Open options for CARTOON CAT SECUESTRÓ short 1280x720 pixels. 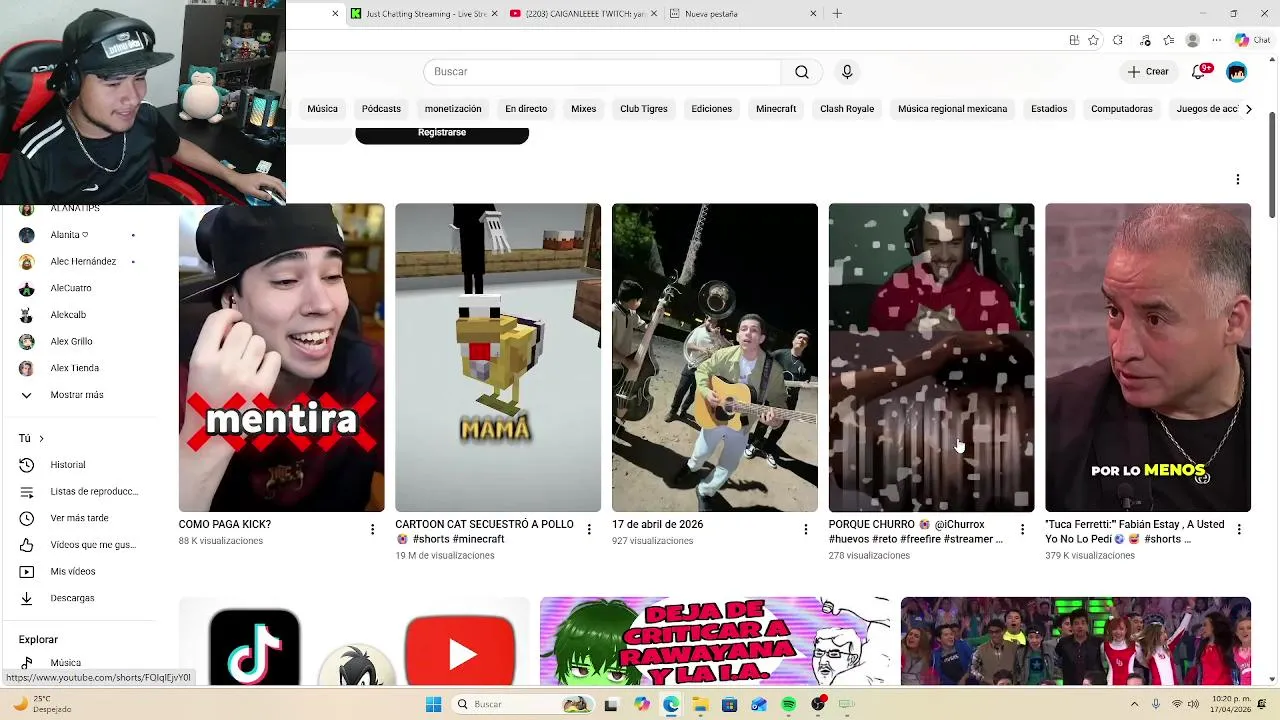click(x=589, y=529)
